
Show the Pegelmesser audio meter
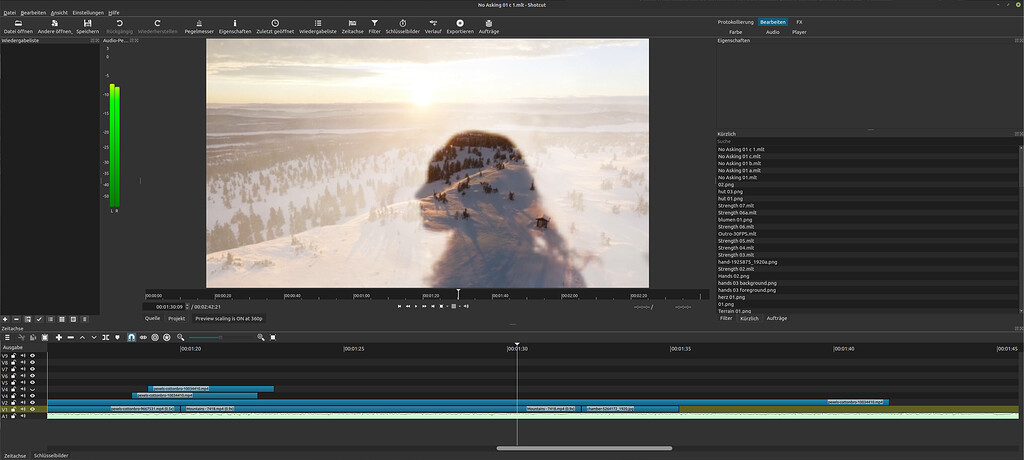[x=199, y=26]
